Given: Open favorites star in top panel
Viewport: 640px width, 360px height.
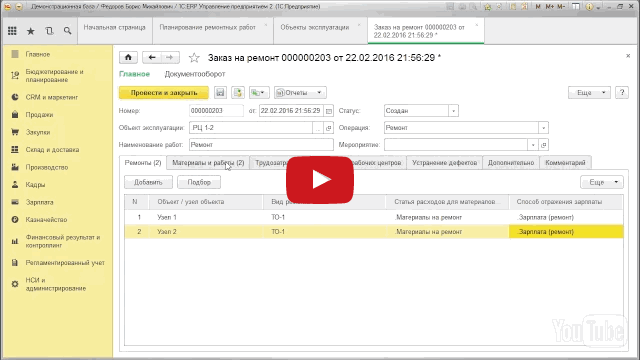Looking at the screenshot, I should tap(31, 31).
